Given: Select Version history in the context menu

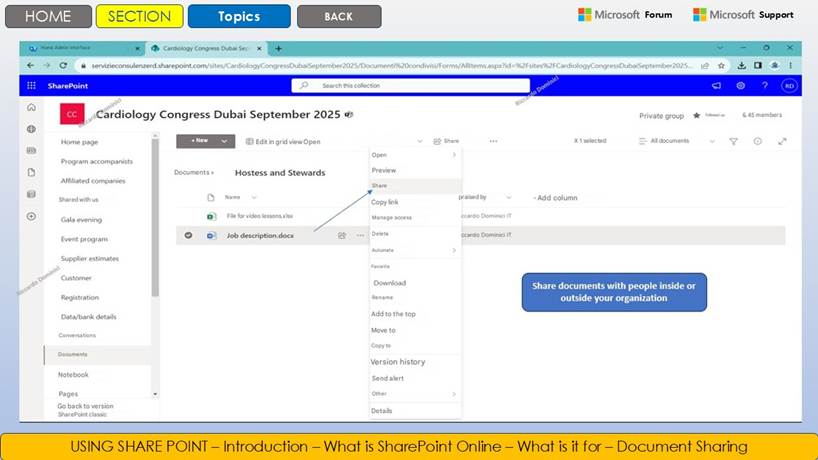Looking at the screenshot, I should [398, 362].
